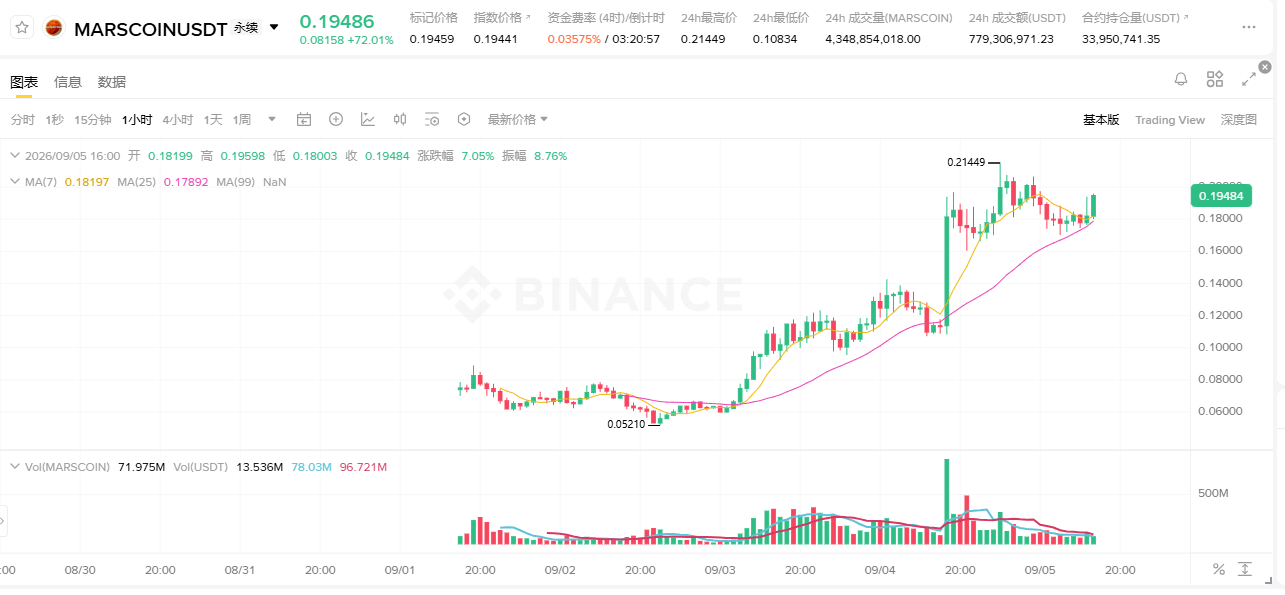
Task: Select the 4小时 timeframe
Action: pos(178,119)
